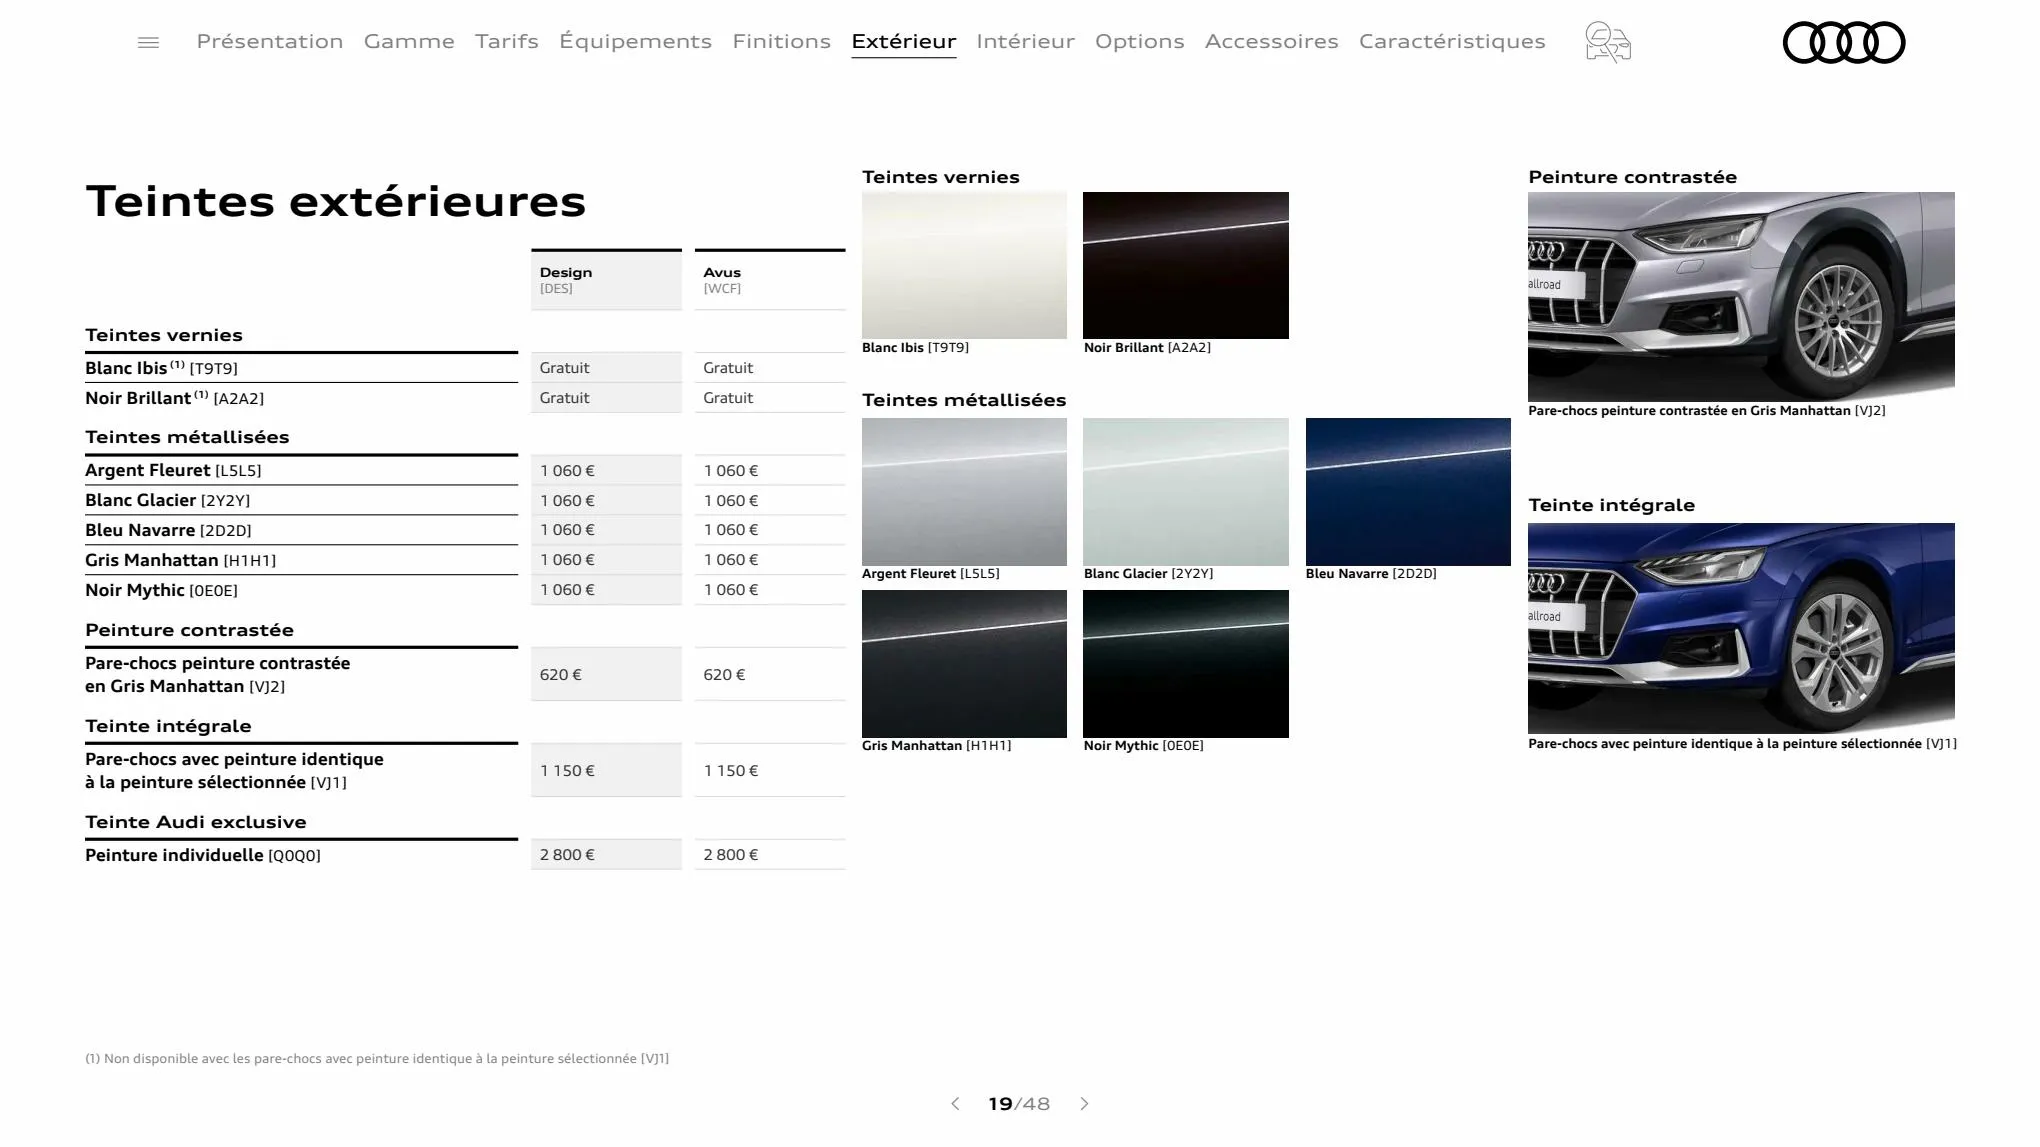Click the Noir Mythic [0E0E] swatch caption

point(1144,746)
